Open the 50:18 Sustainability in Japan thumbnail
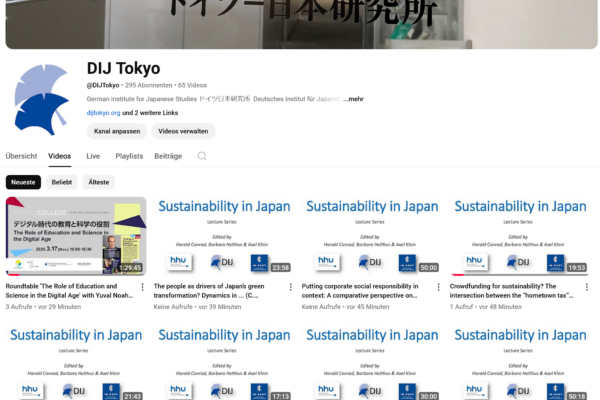Viewport: 600px width, 400px height. pyautogui.click(x=520, y=363)
